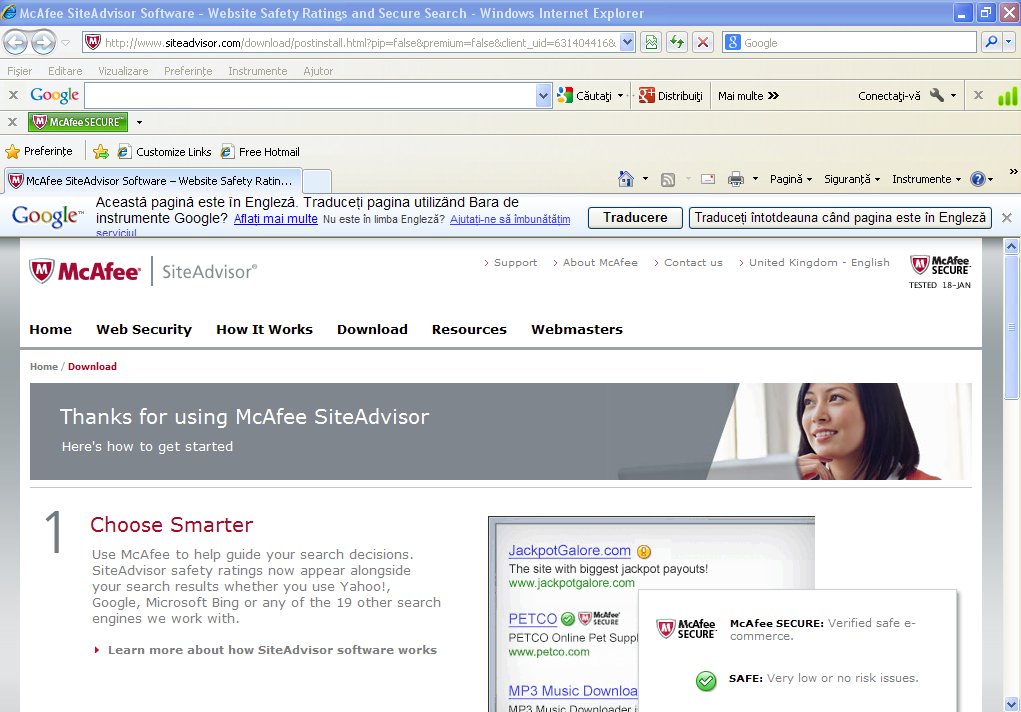Click Traduceți întotdeauna când pagina este în Engleză
1021x712 pixels.
[840, 218]
